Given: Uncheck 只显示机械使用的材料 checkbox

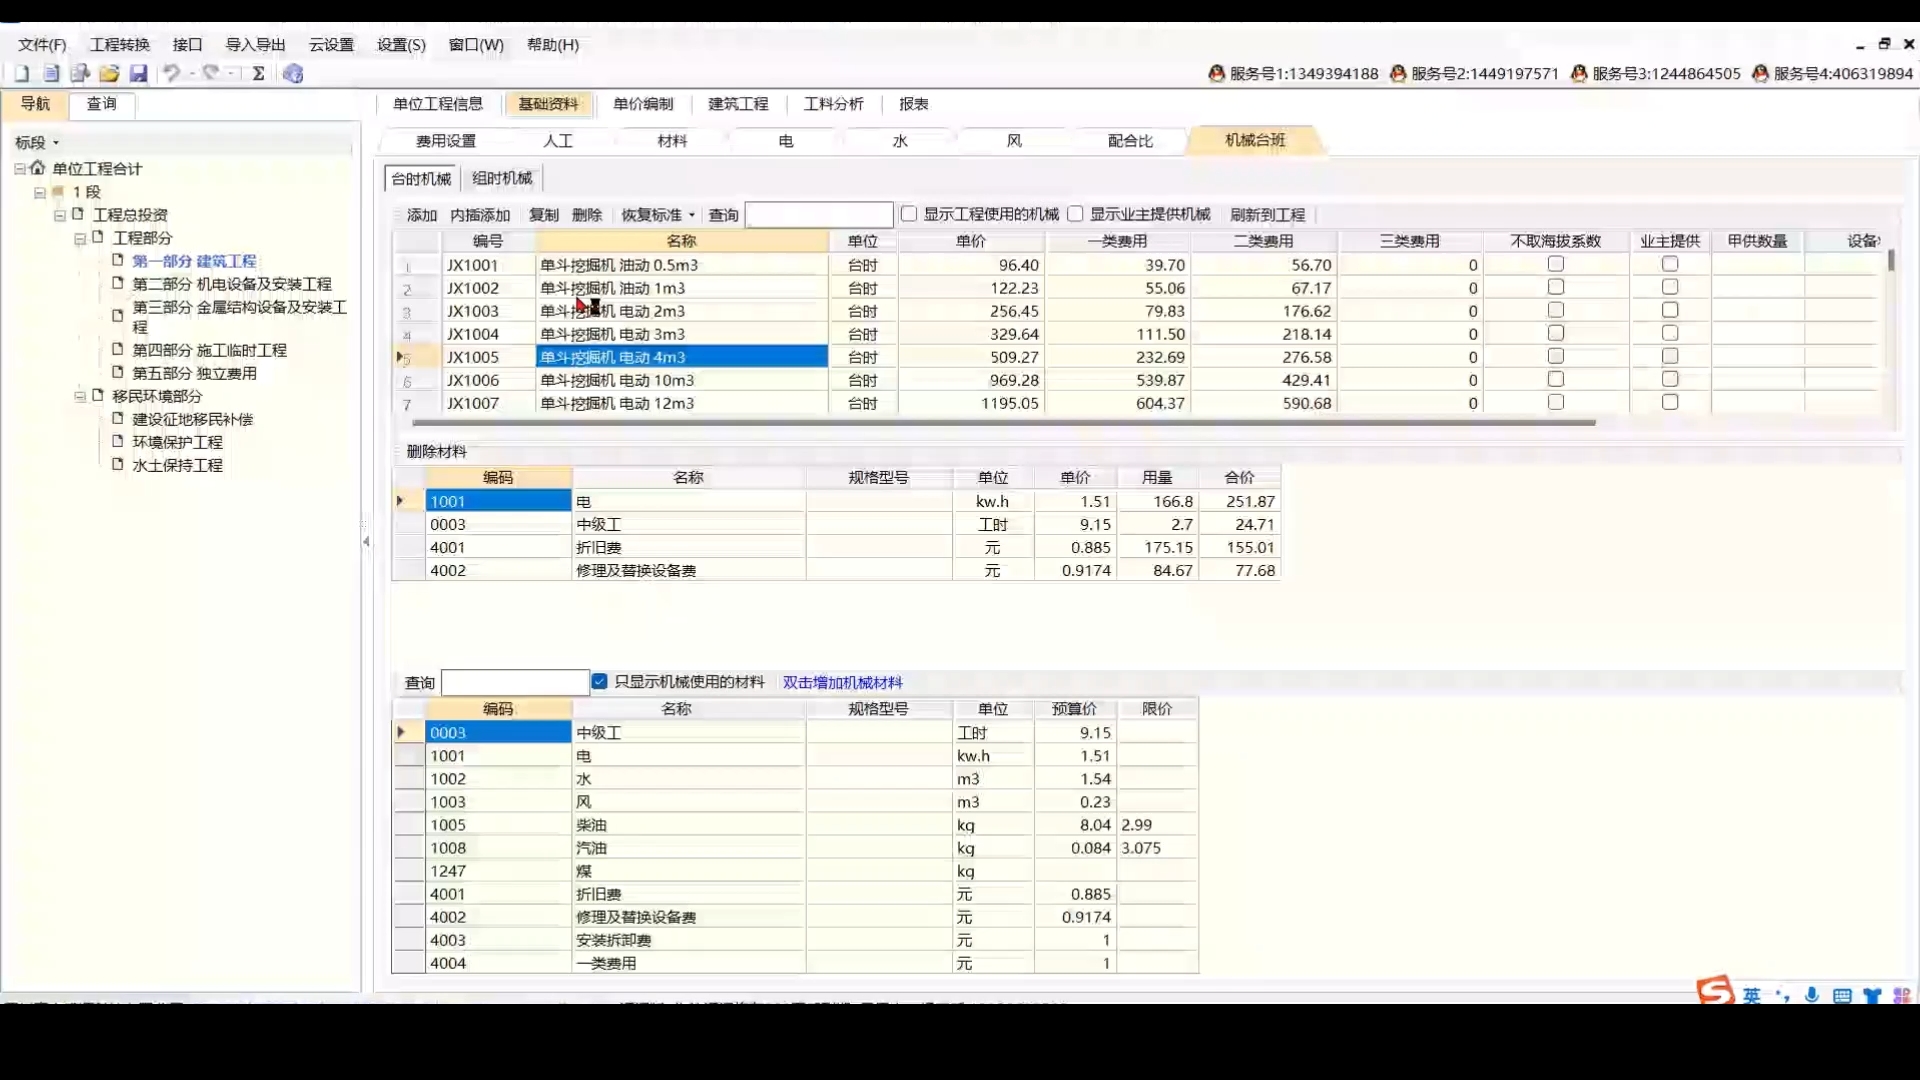Looking at the screenshot, I should 599,681.
